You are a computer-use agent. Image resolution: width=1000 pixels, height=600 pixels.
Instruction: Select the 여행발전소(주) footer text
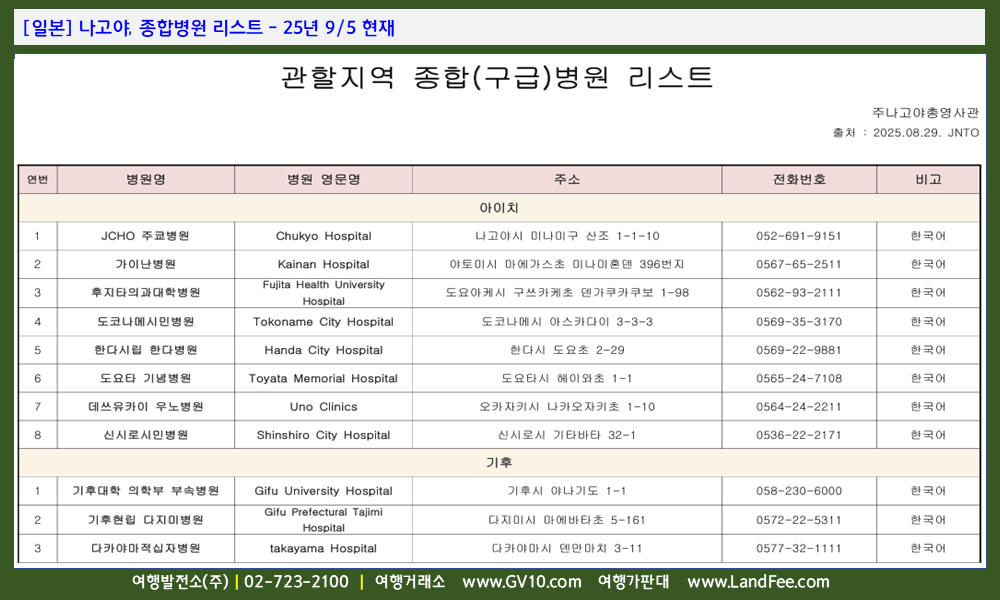tap(180, 582)
